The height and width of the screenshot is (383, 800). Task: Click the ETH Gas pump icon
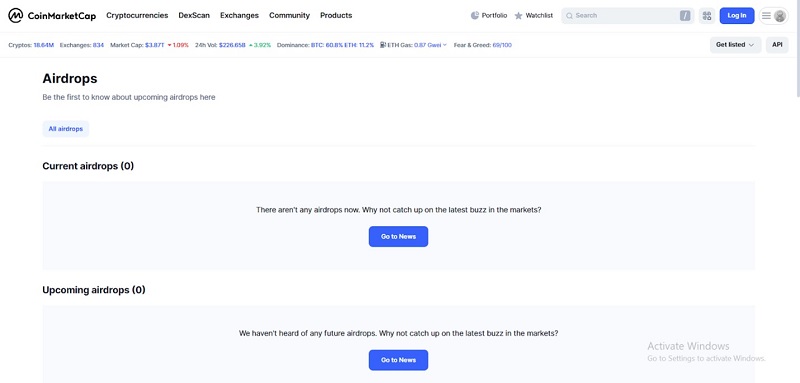[x=383, y=45]
